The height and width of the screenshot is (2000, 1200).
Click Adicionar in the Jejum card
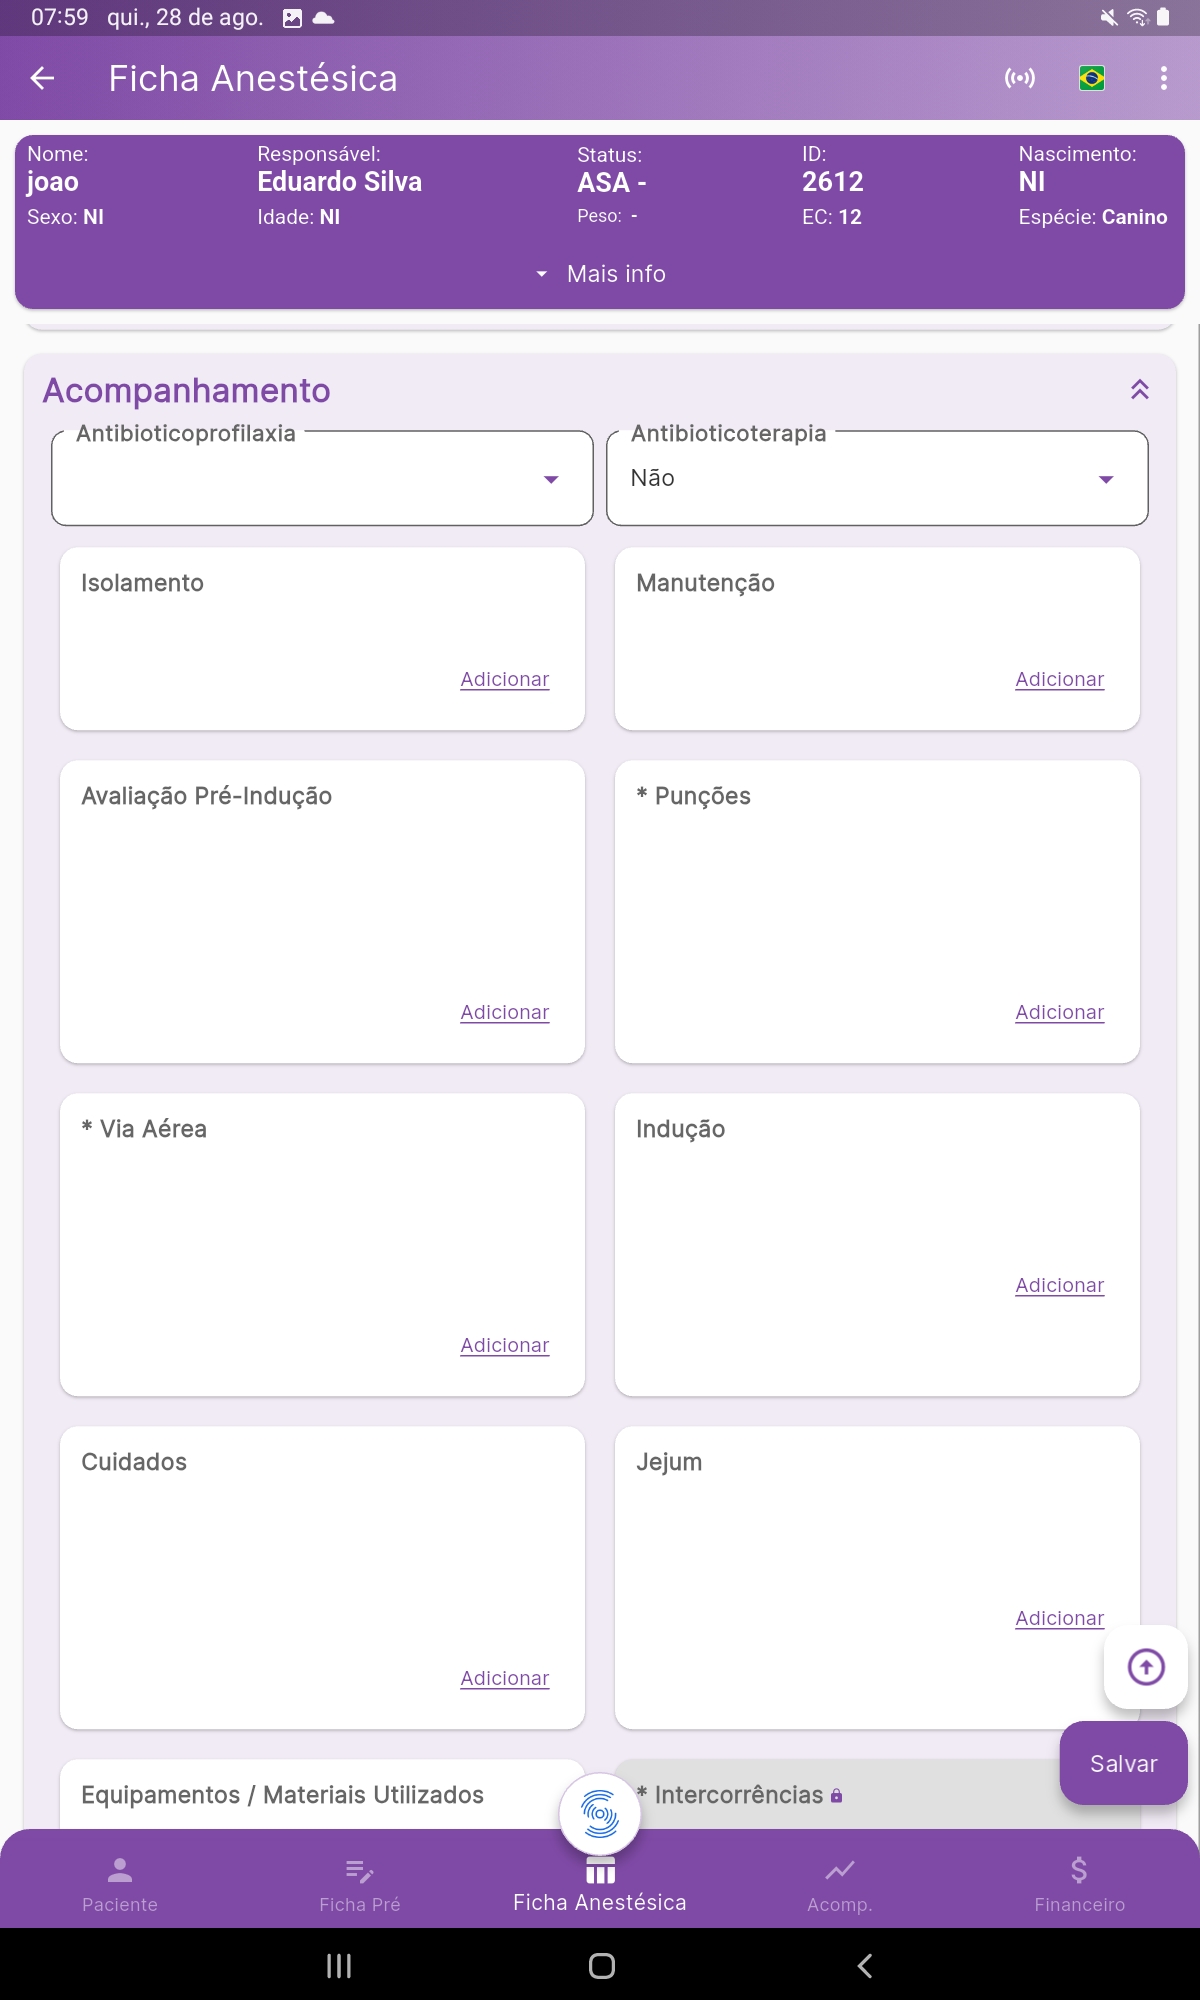pos(1059,1618)
